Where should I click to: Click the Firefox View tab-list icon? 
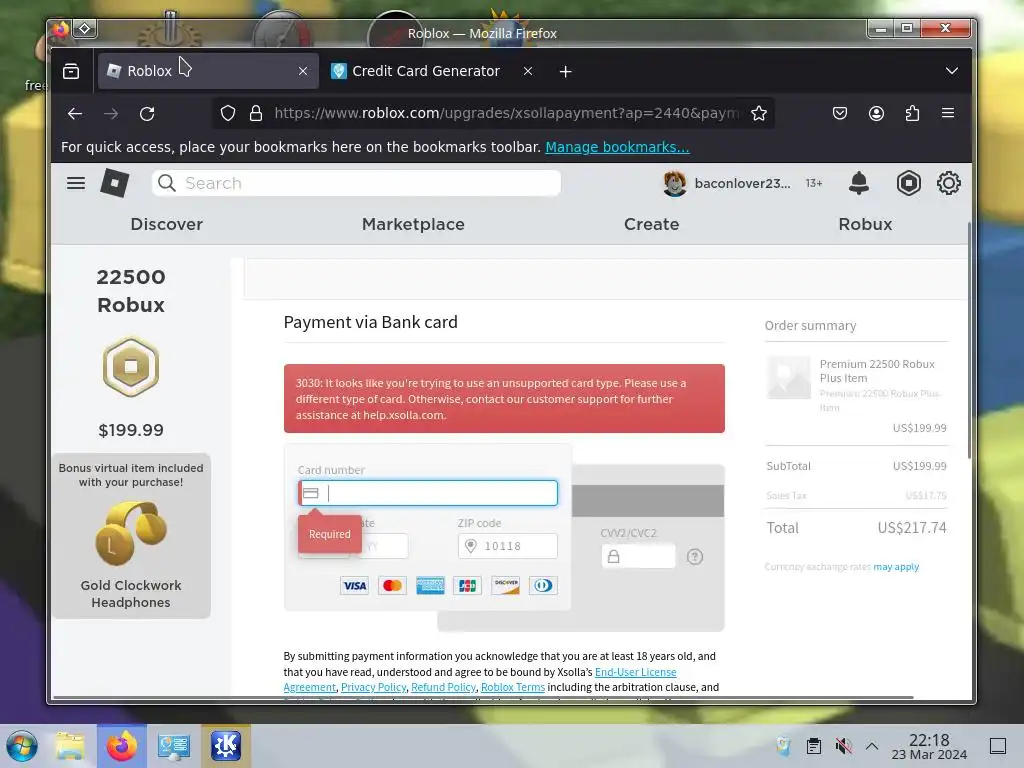[71, 71]
